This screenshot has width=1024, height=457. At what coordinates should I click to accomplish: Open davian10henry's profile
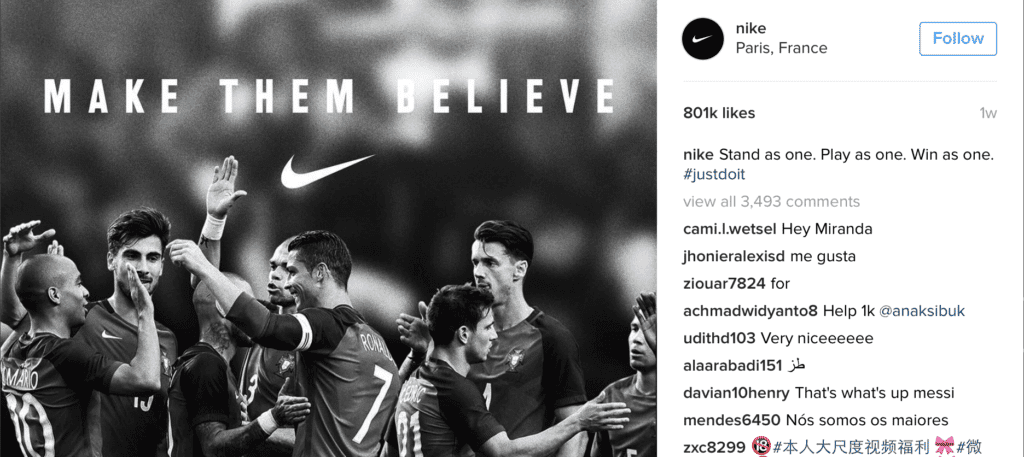(736, 393)
